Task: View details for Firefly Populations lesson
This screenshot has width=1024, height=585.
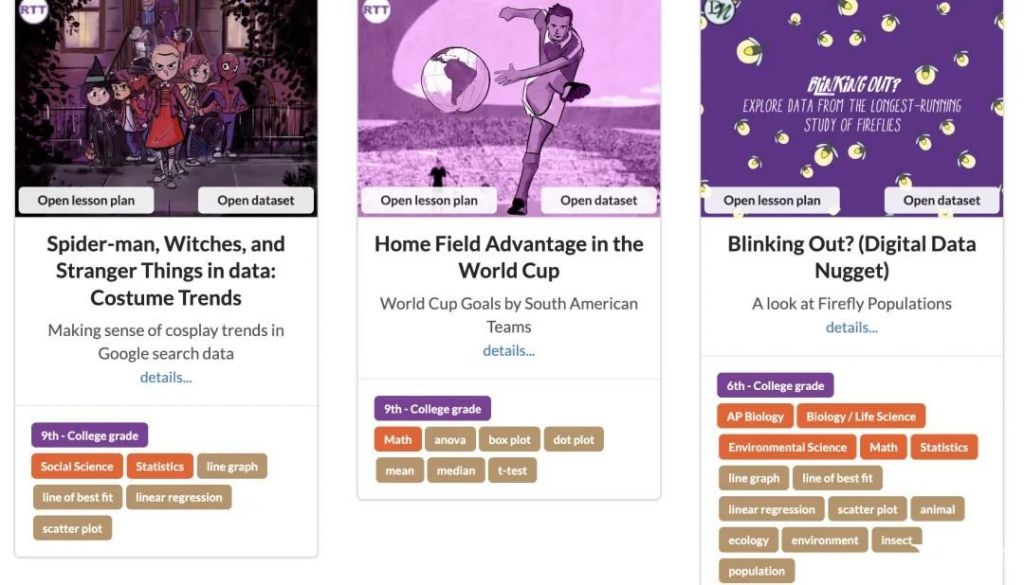Action: [x=852, y=328]
